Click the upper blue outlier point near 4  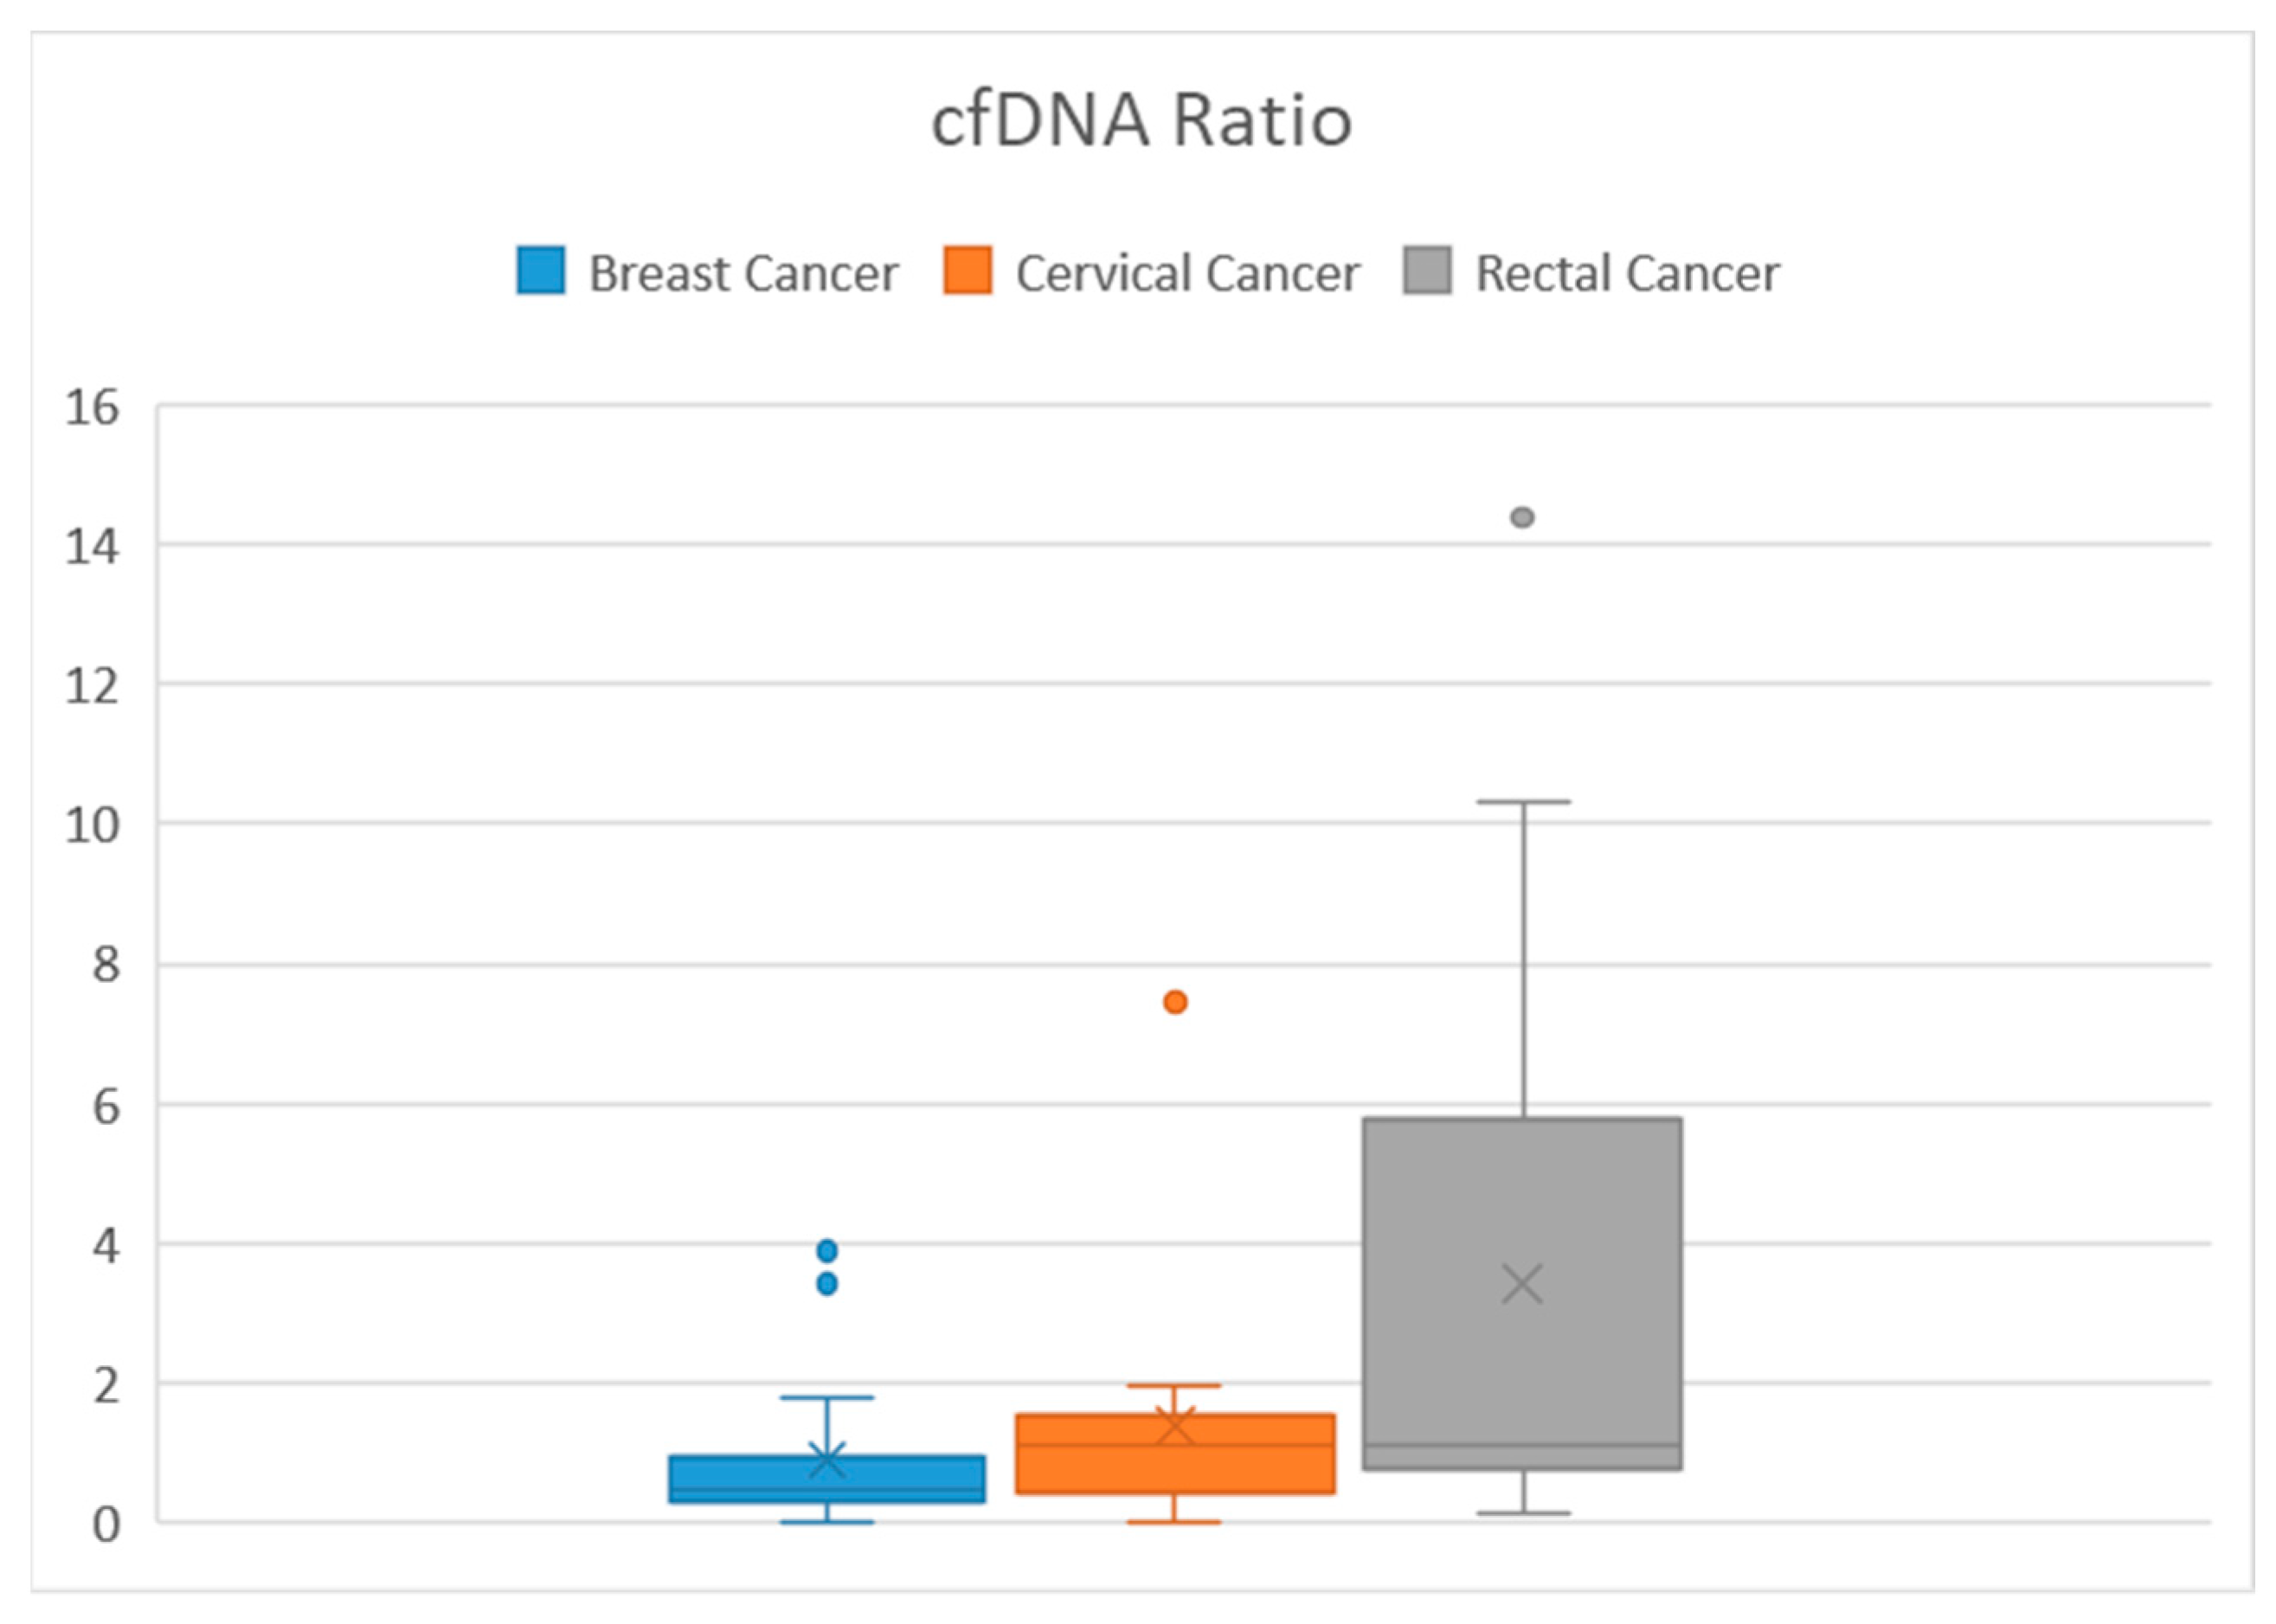827,1250
